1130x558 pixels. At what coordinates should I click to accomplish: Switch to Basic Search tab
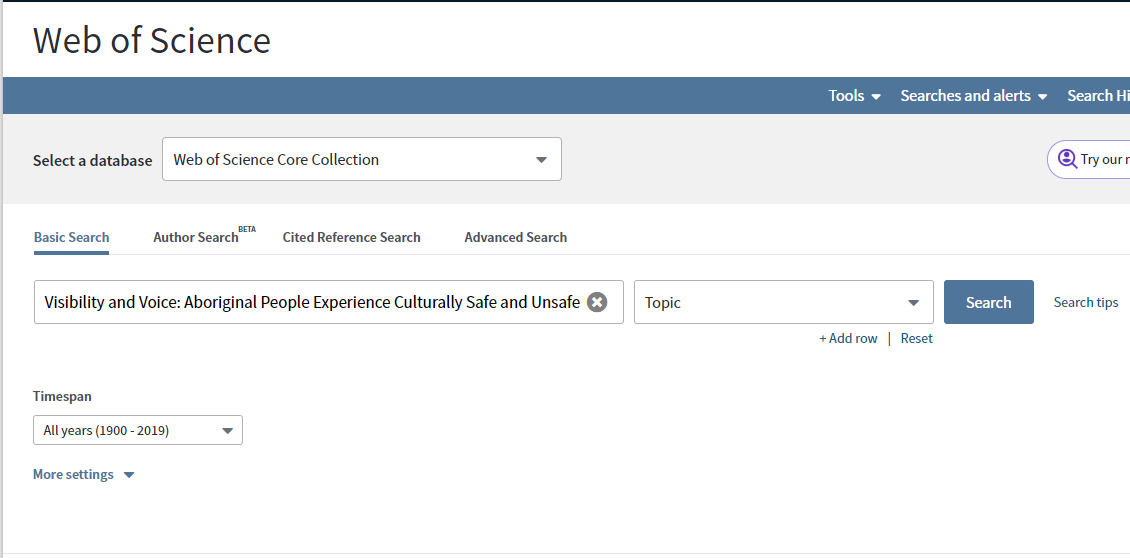71,237
